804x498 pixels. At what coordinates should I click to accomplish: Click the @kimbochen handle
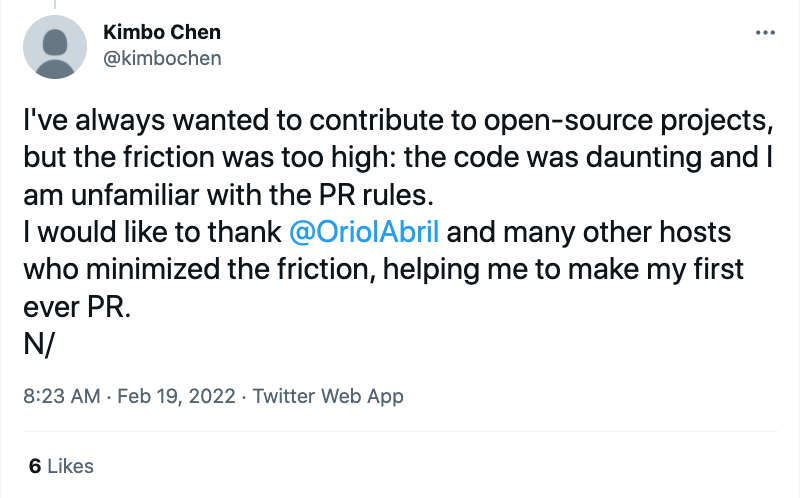click(162, 58)
